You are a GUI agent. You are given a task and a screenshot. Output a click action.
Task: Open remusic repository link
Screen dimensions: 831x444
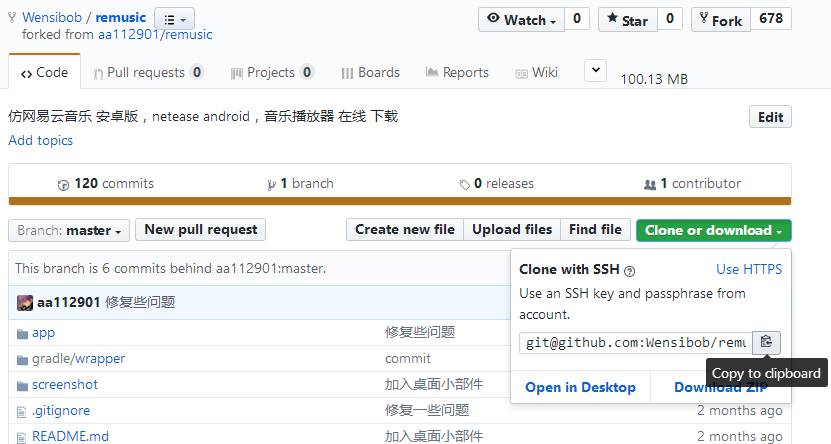pos(120,17)
